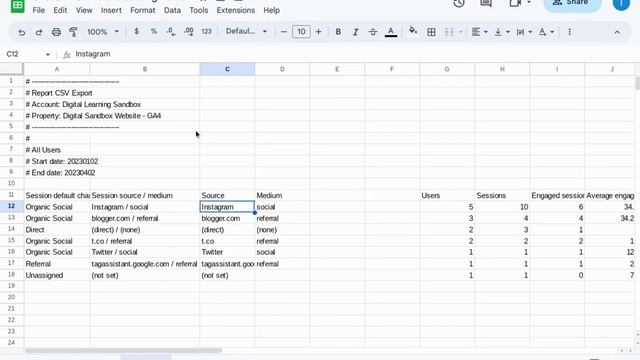Decrease decimal places
The height and width of the screenshot is (360, 640).
click(x=171, y=31)
